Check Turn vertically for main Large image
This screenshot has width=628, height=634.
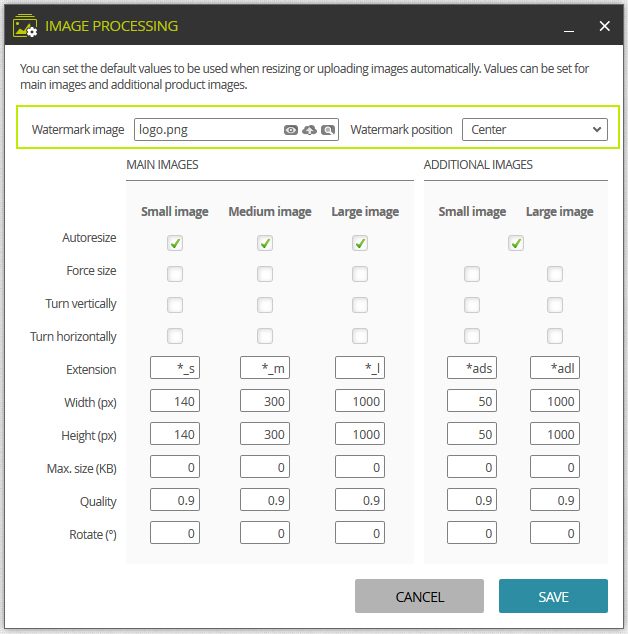pyautogui.click(x=360, y=305)
